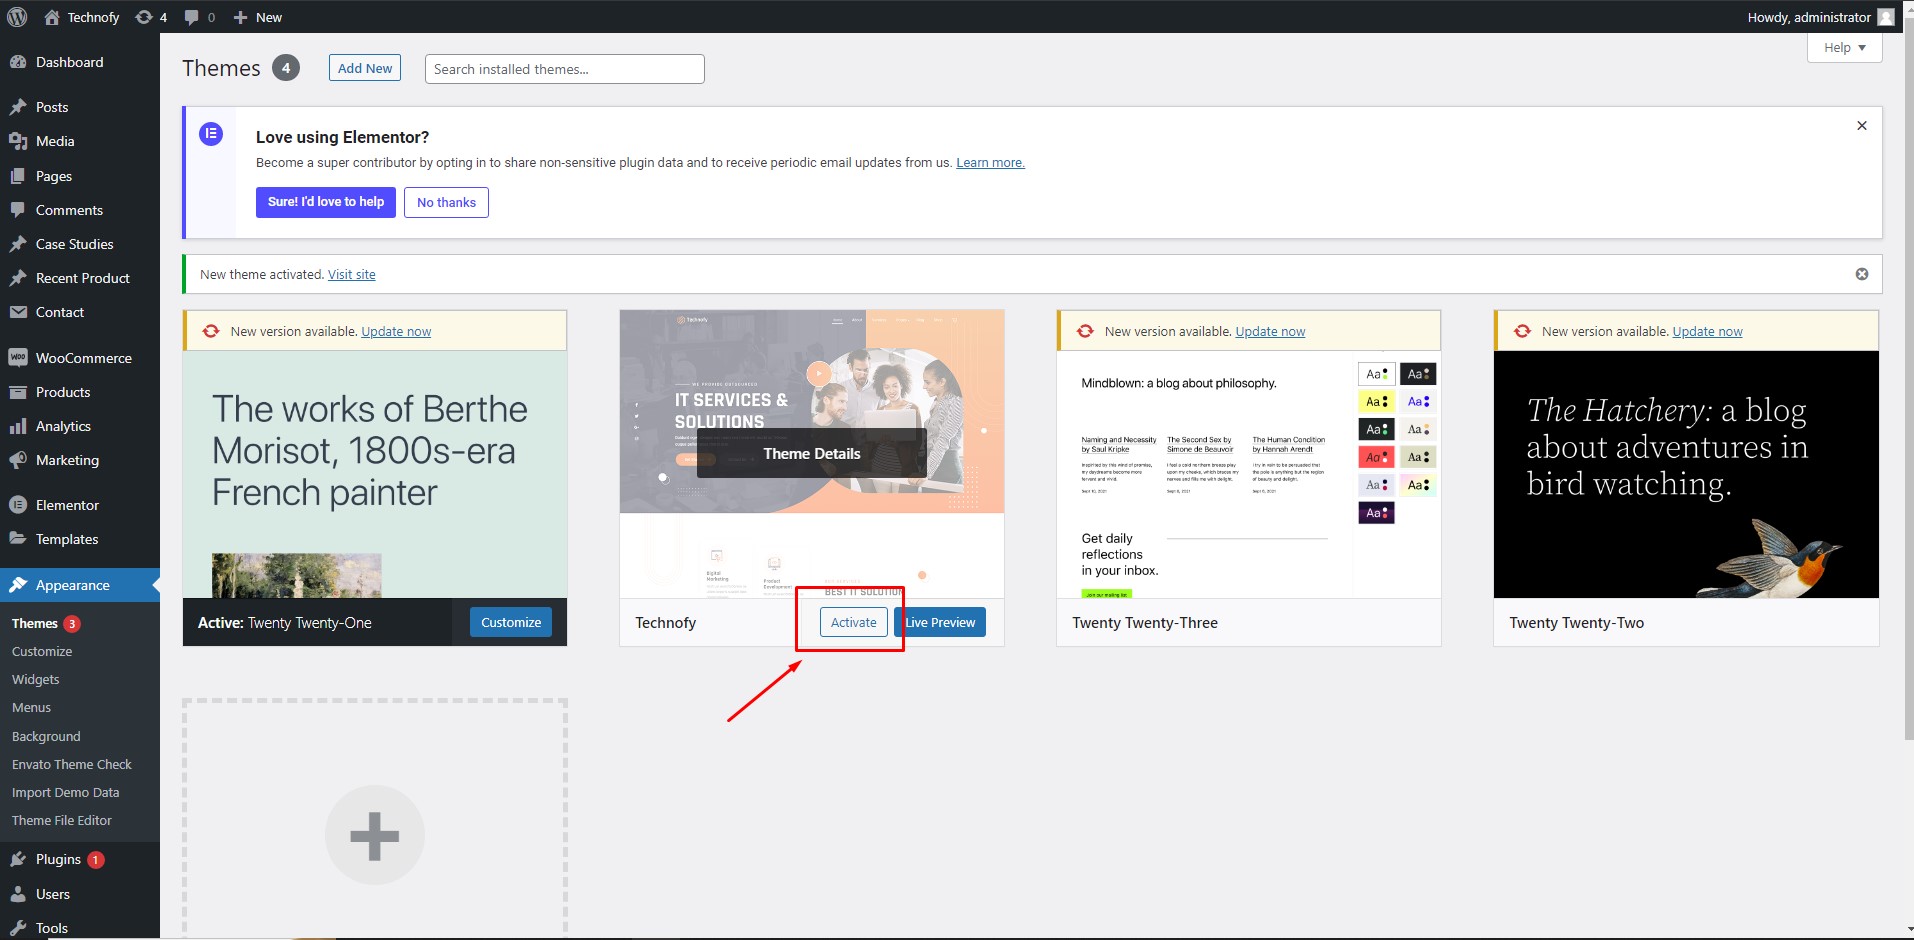The image size is (1914, 940).
Task: Click the Elementor icon in sidebar
Action: pos(18,505)
